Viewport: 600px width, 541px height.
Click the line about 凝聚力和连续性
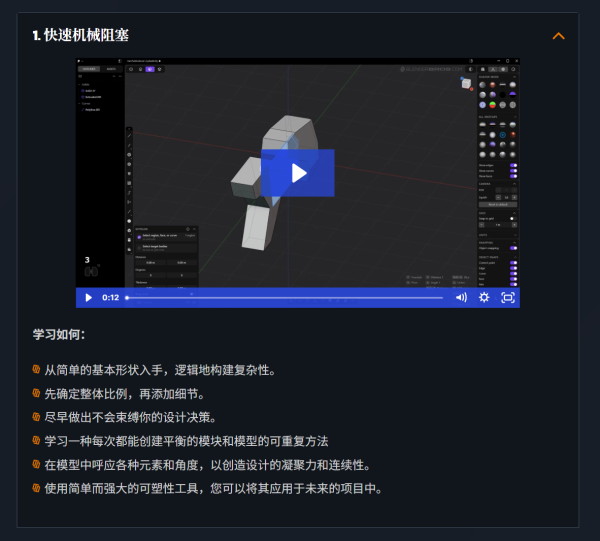[x=207, y=465]
